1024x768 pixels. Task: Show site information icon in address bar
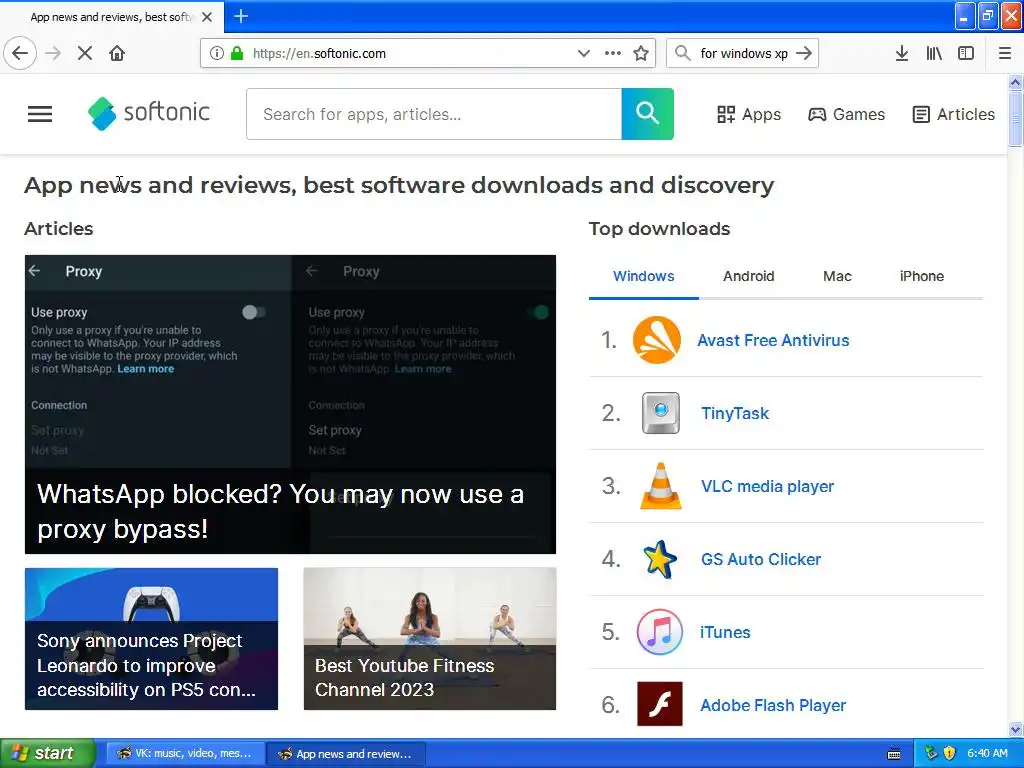pos(216,53)
